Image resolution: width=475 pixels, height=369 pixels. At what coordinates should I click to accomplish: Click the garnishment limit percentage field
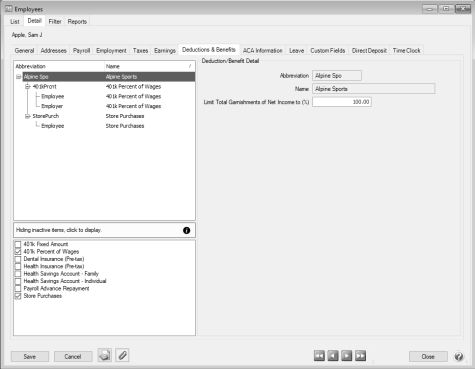[x=342, y=102]
